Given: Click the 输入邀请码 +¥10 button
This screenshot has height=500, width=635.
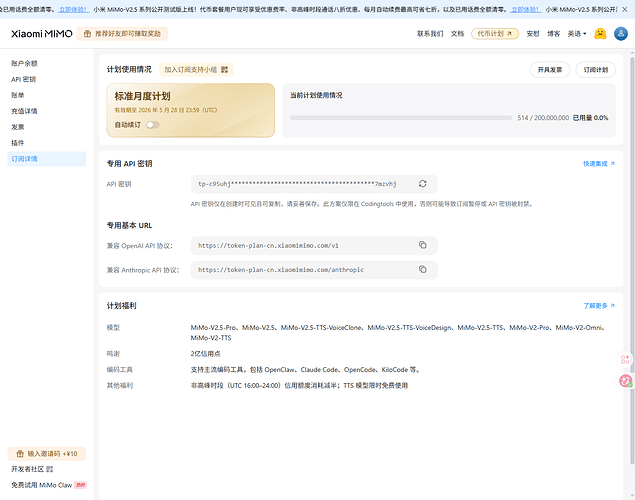Looking at the screenshot, I should tap(47, 453).
